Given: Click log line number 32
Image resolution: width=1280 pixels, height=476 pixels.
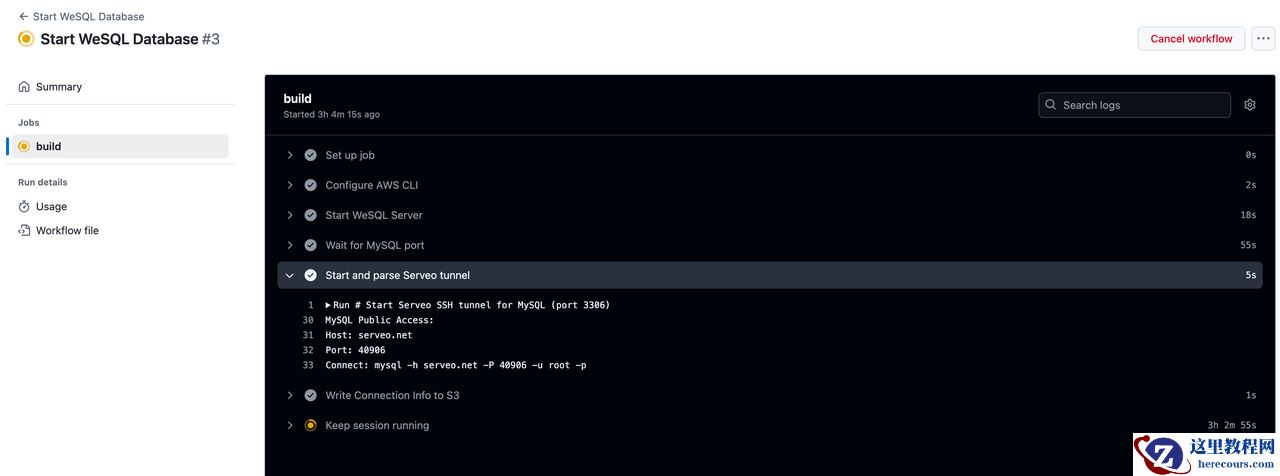Looking at the screenshot, I should (308, 350).
